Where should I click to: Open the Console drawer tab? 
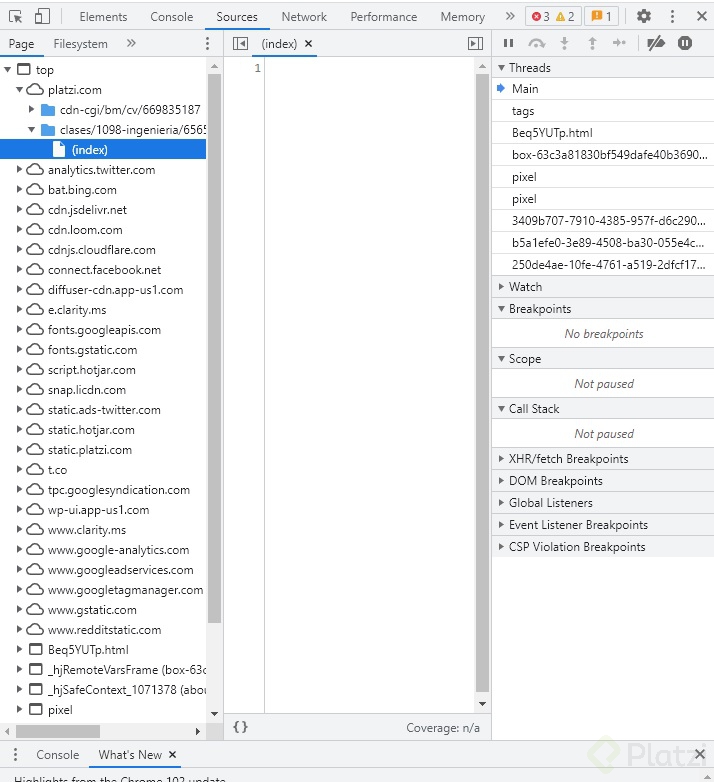(x=57, y=755)
